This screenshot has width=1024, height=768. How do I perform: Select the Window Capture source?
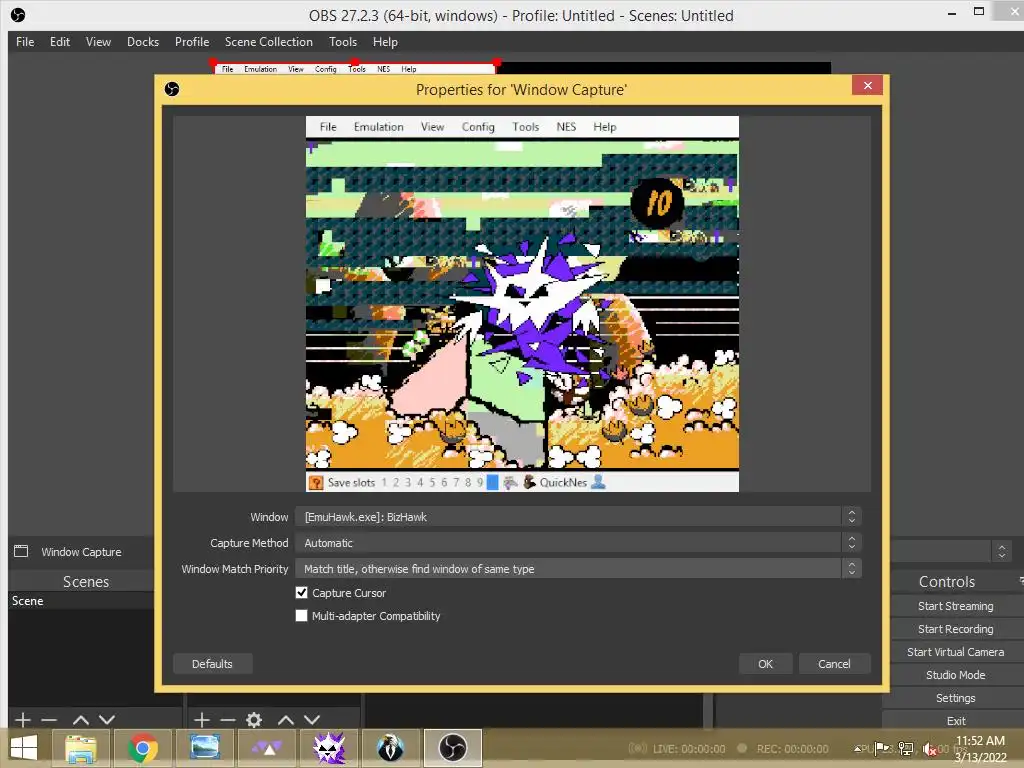pyautogui.click(x=82, y=552)
